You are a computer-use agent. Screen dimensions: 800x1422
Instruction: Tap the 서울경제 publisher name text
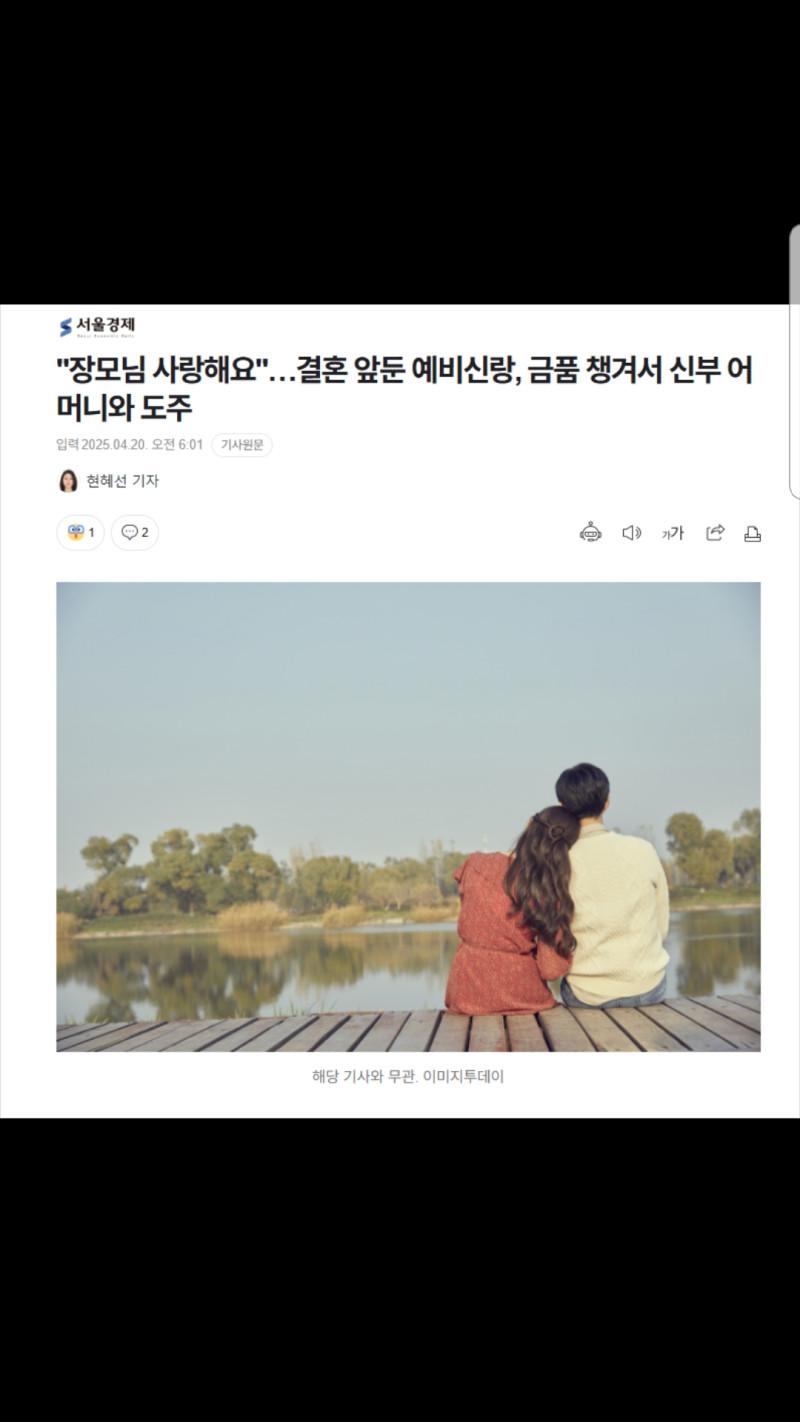click(106, 325)
